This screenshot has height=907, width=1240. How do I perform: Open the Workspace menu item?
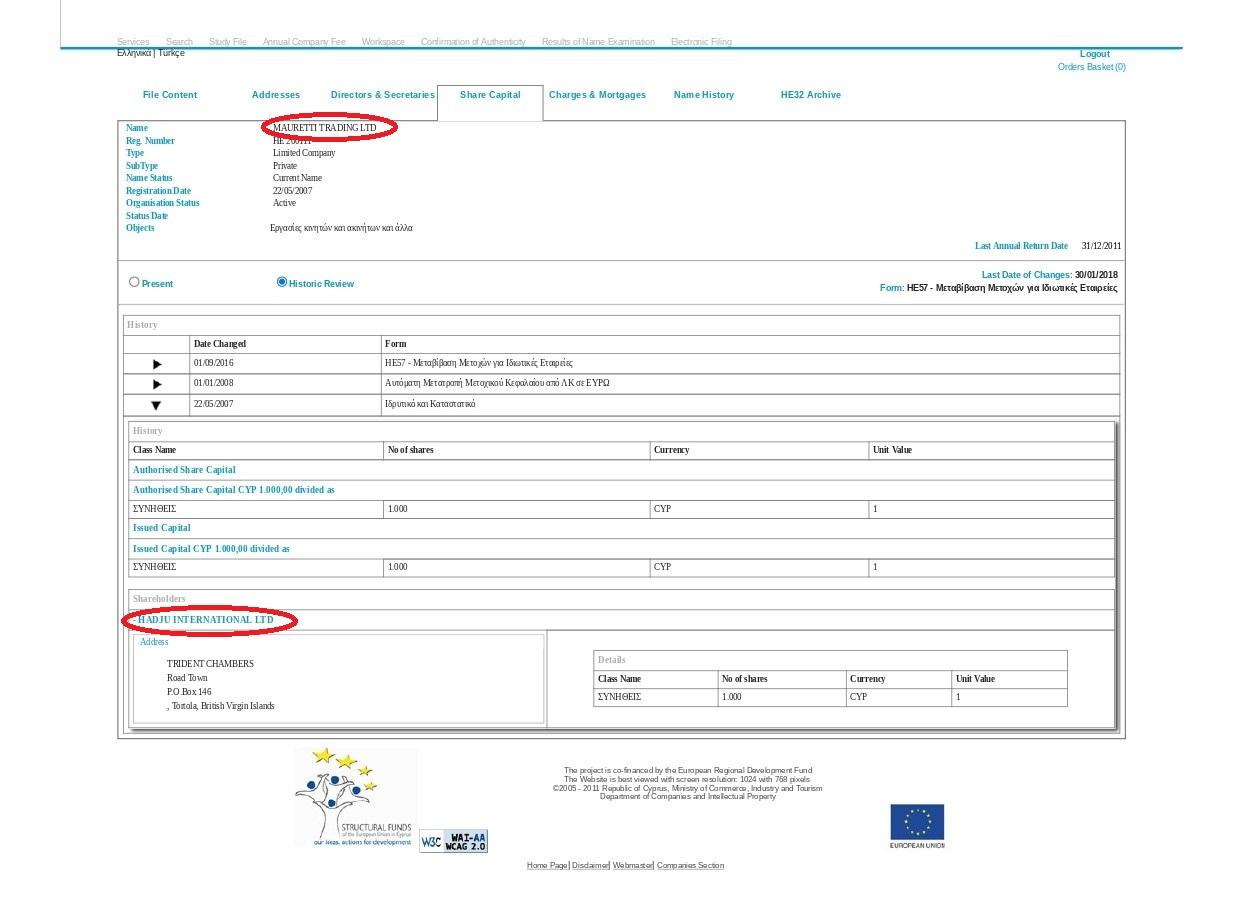pos(383,42)
